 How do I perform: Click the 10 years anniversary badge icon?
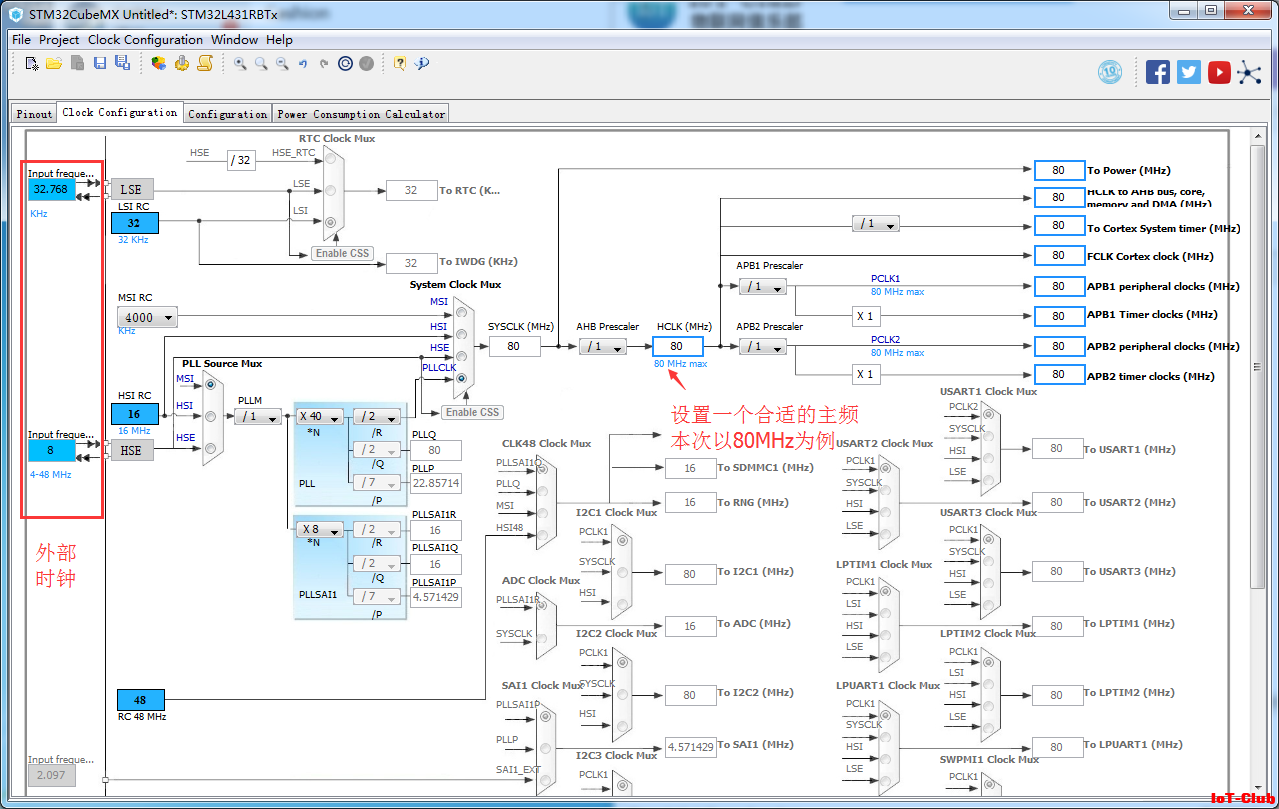pyautogui.click(x=1110, y=71)
